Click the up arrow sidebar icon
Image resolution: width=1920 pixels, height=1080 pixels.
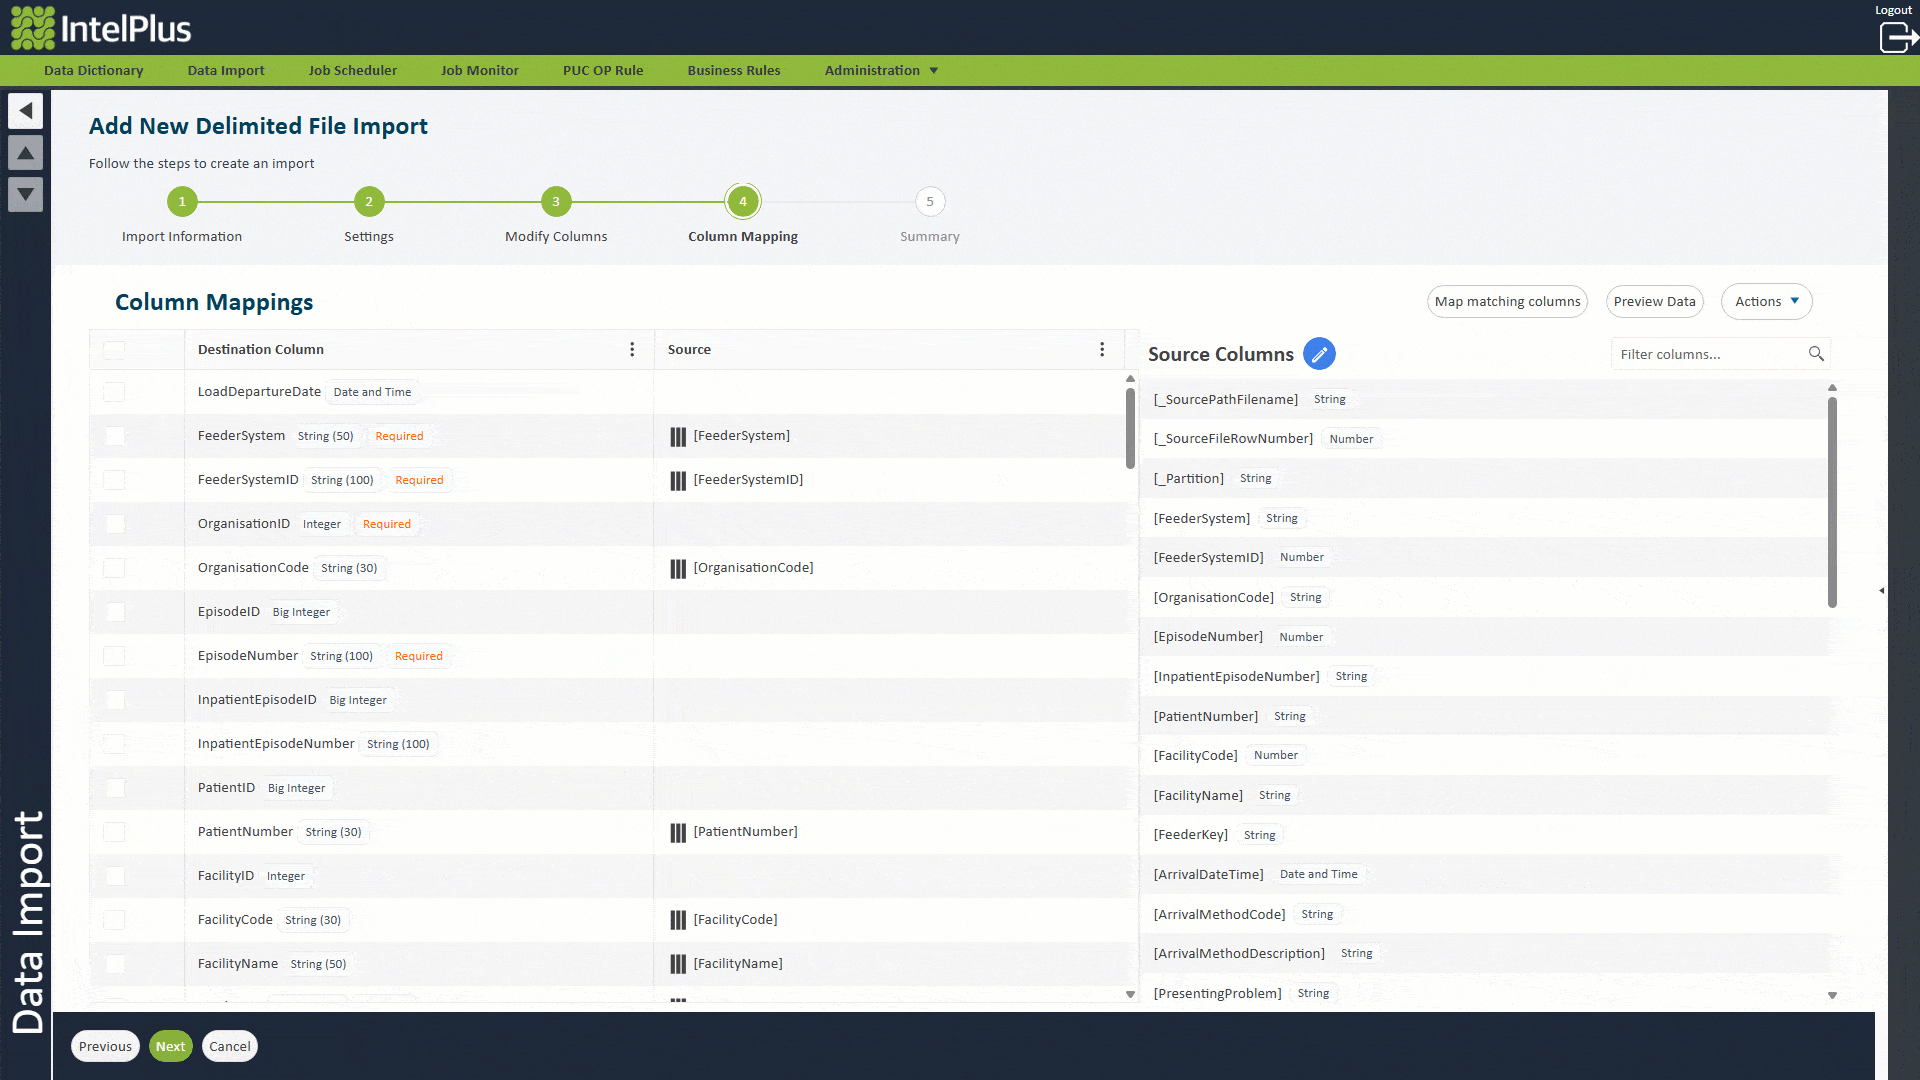click(26, 153)
